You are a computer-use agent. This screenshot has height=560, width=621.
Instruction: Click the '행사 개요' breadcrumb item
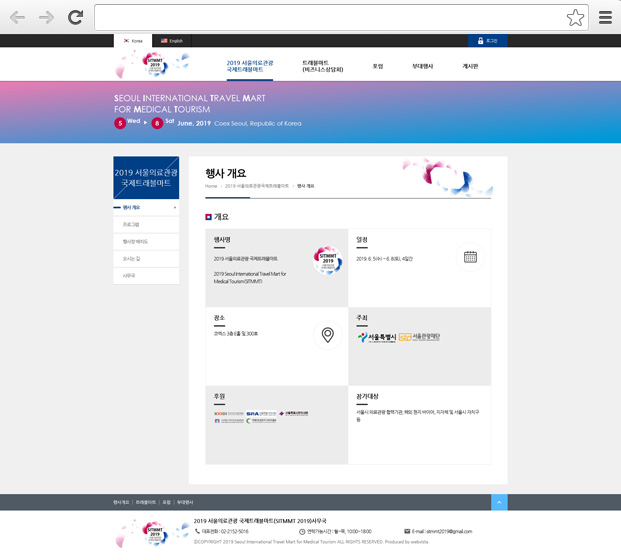point(305,186)
